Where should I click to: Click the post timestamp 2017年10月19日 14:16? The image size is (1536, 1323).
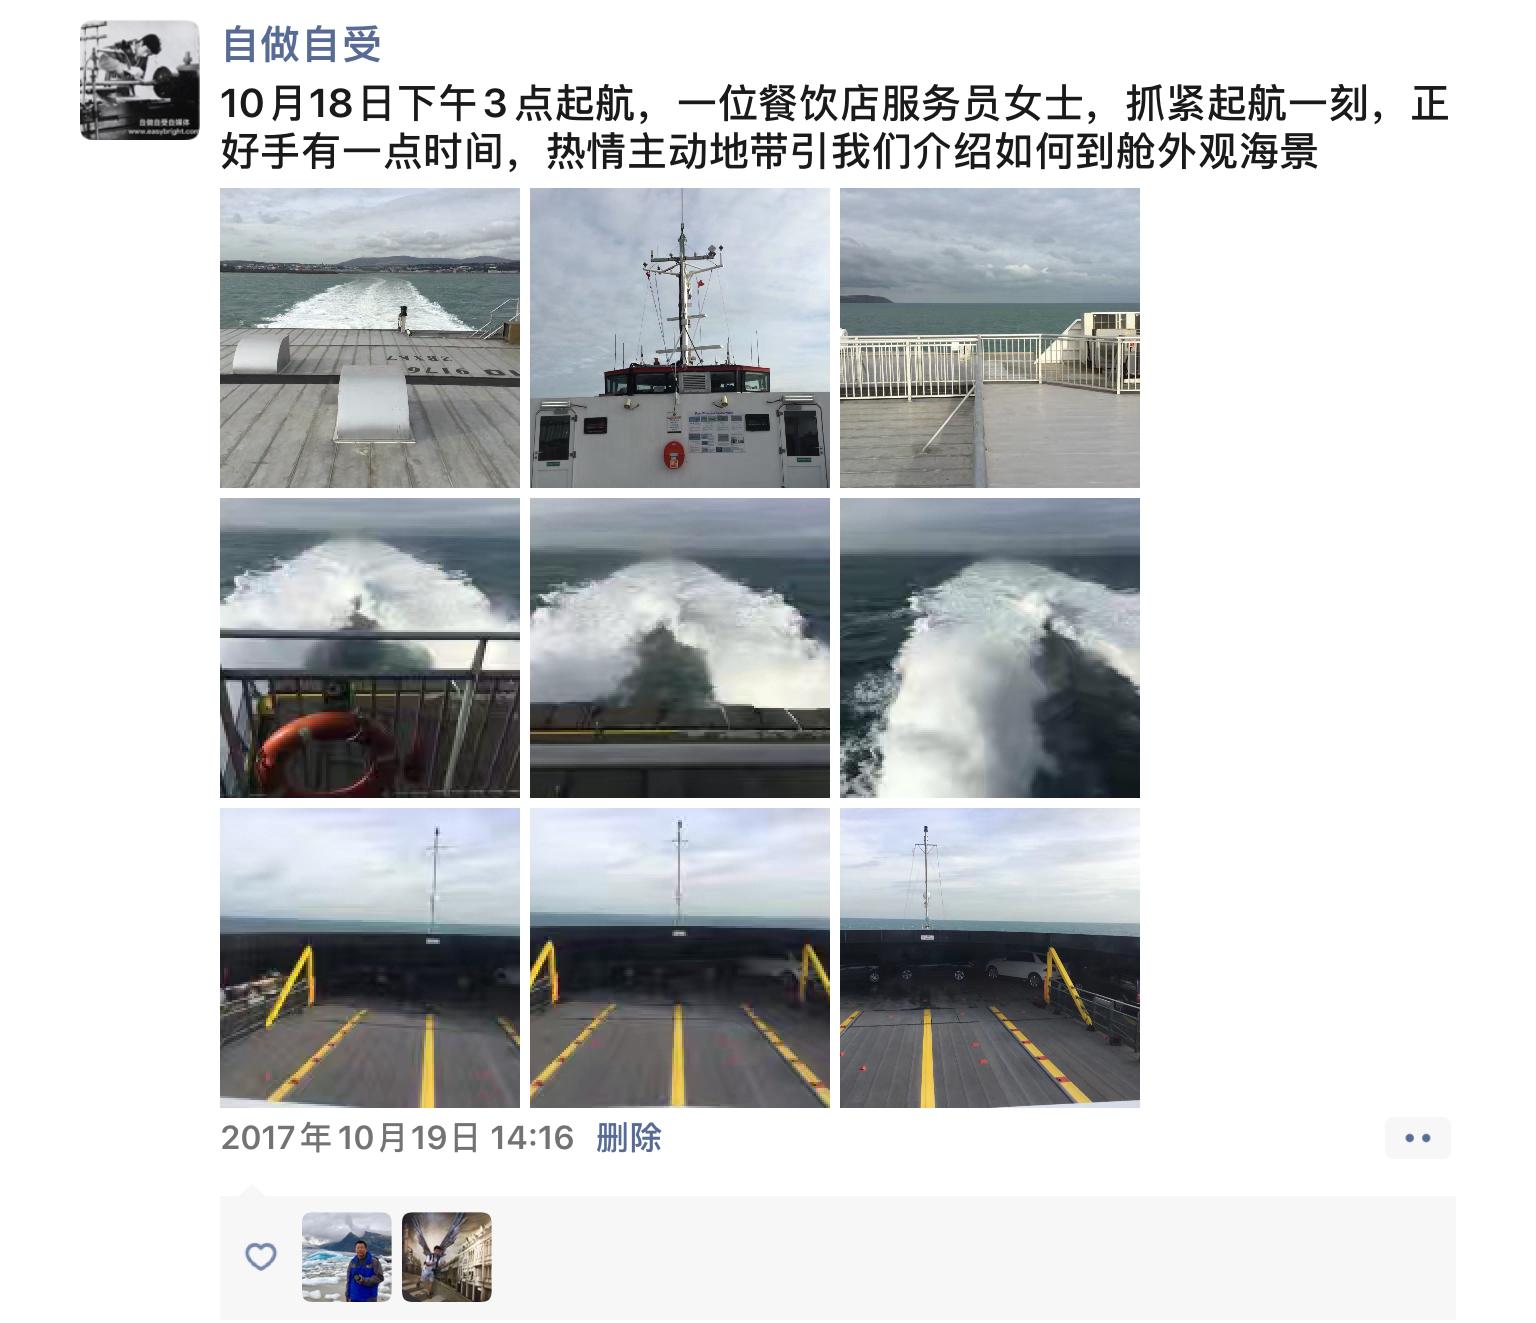click(397, 1138)
